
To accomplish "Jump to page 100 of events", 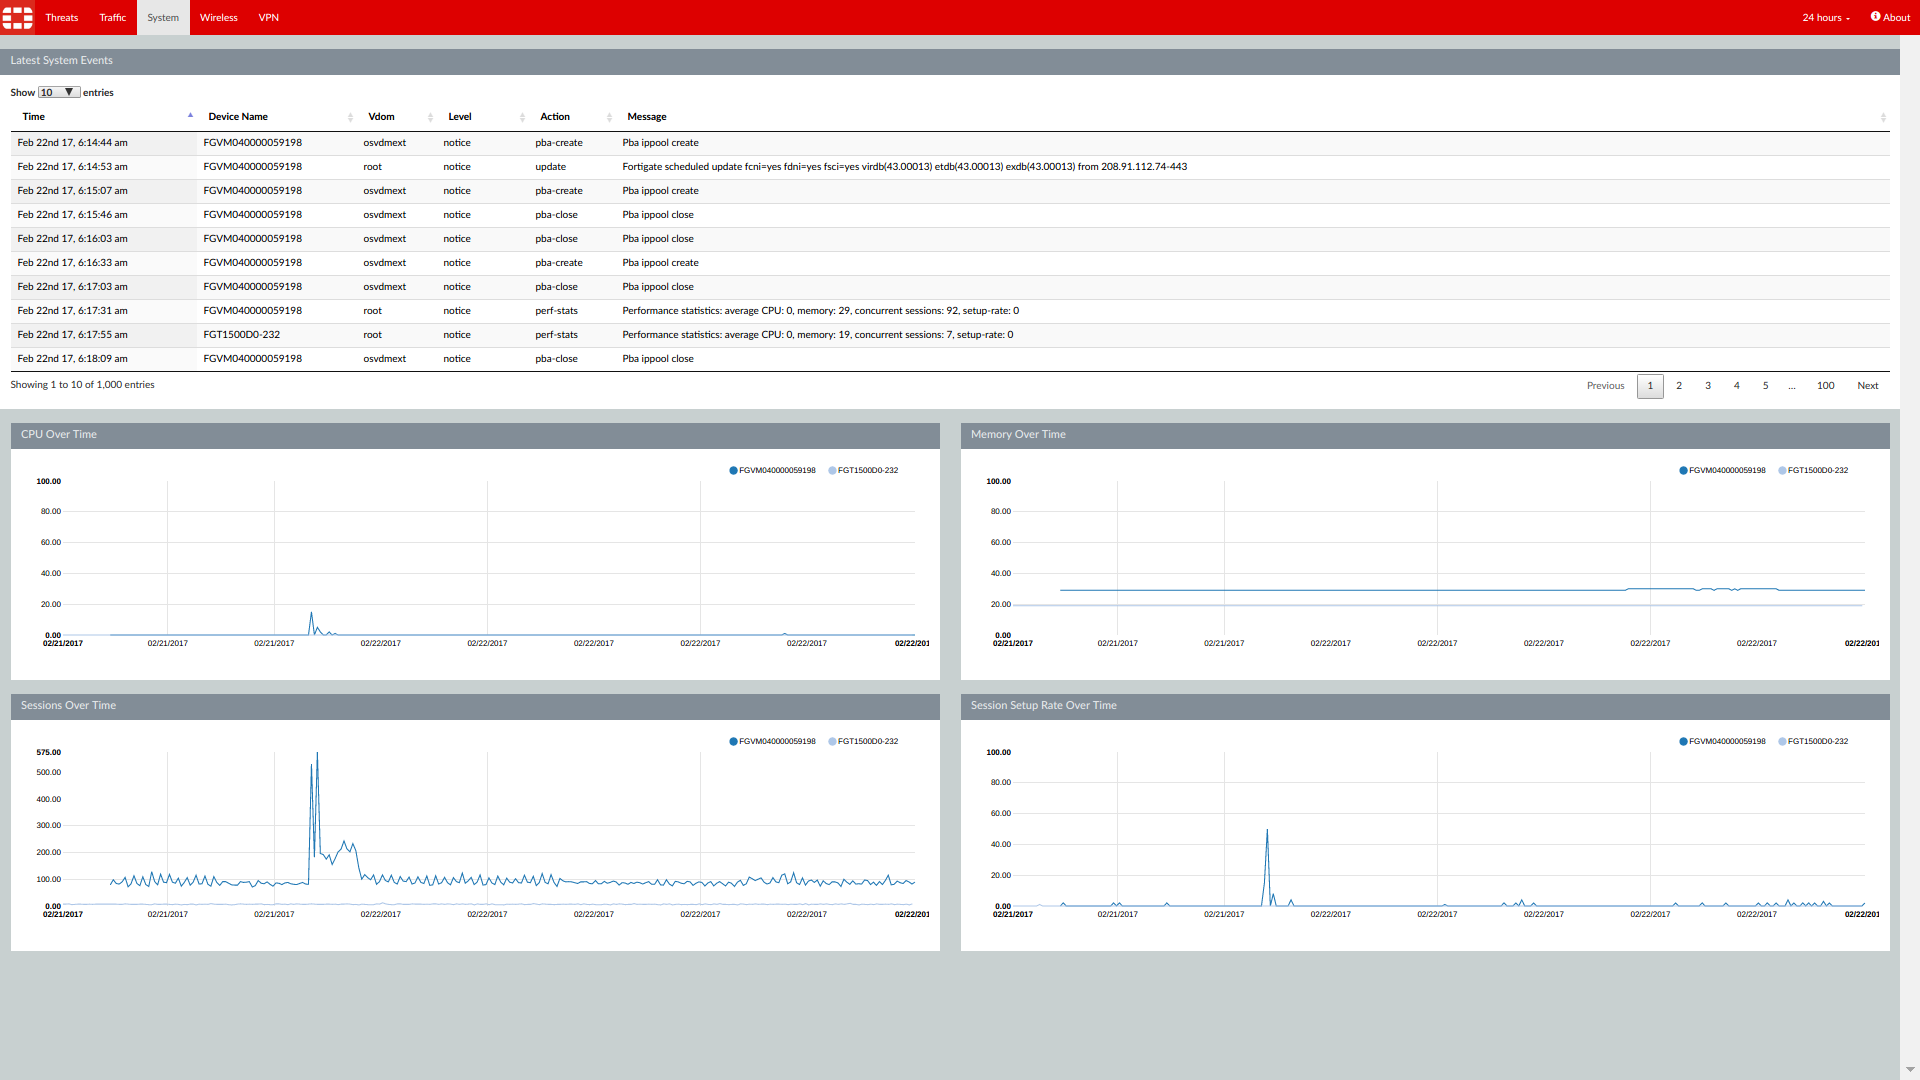I will [x=1826, y=385].
